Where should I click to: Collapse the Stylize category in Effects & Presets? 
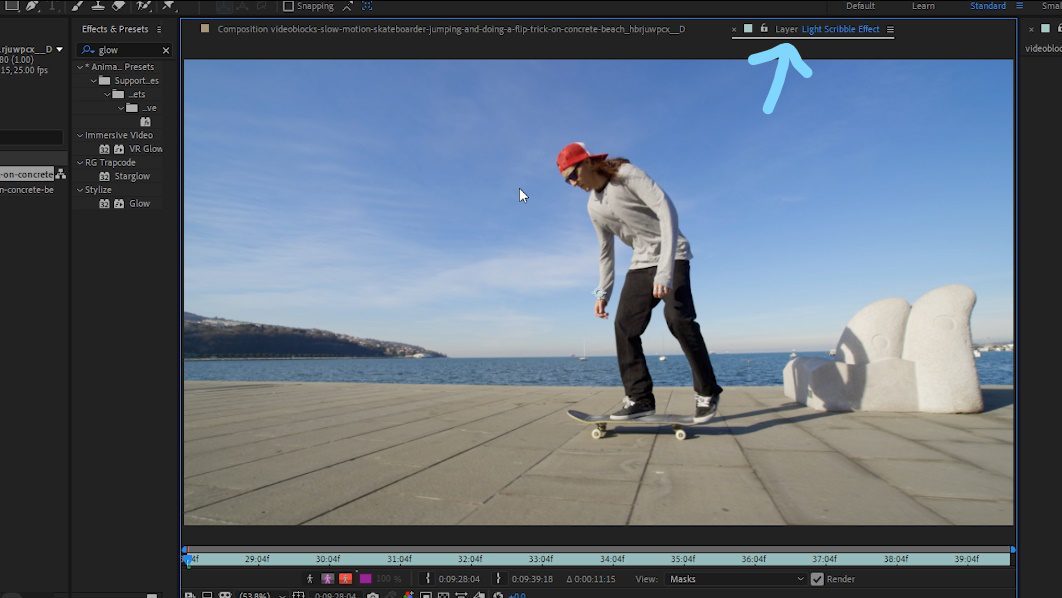[x=78, y=189]
